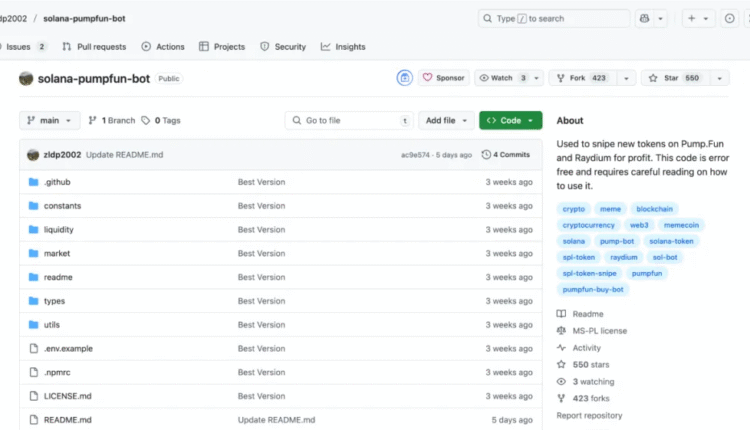750x430 pixels.
Task: Click the README.md file link
Action: point(67,420)
